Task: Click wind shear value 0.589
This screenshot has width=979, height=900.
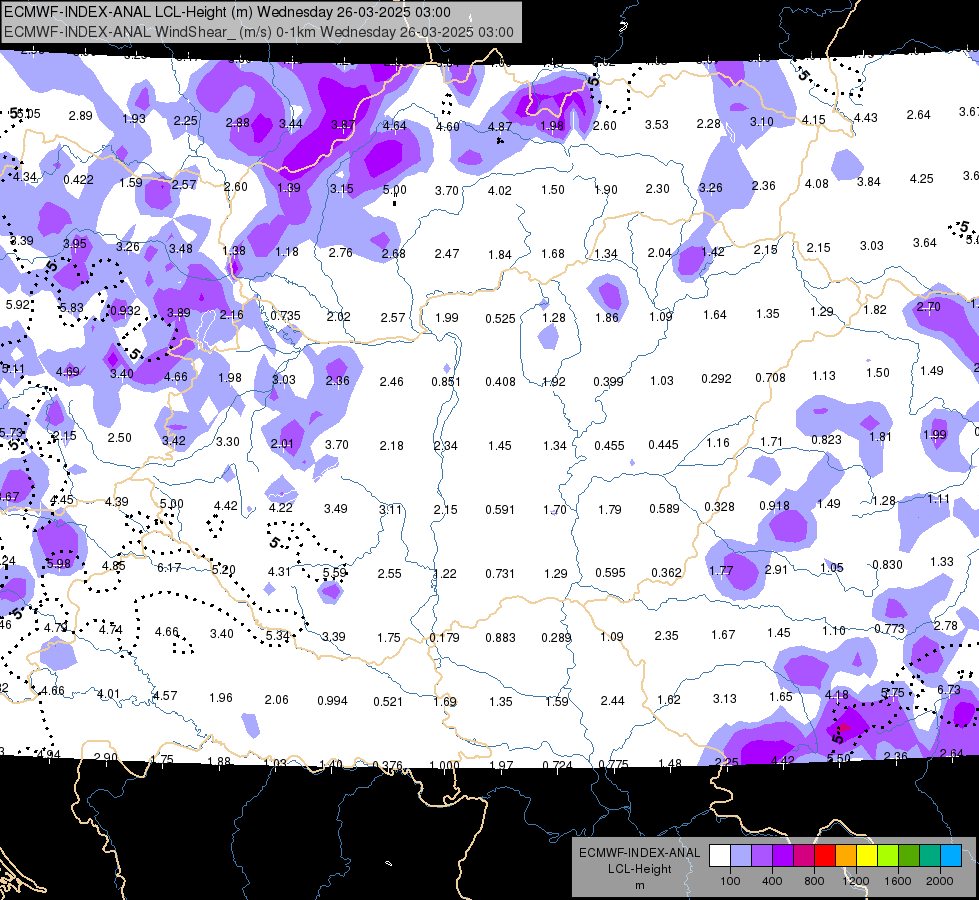Action: [x=664, y=508]
